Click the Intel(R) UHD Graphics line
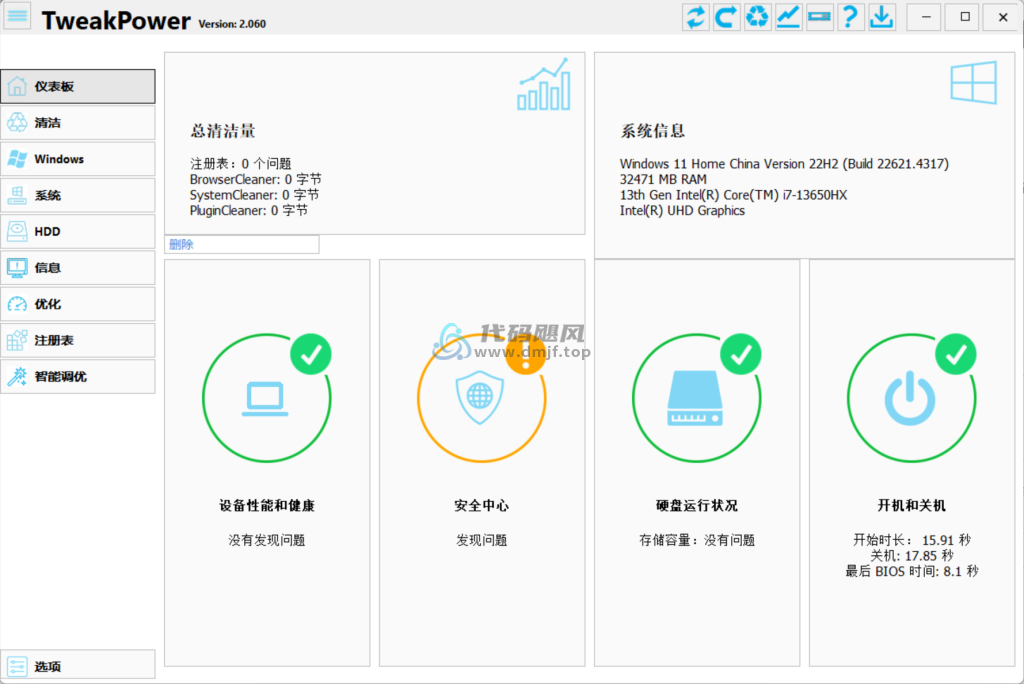This screenshot has width=1024, height=684. [x=682, y=210]
